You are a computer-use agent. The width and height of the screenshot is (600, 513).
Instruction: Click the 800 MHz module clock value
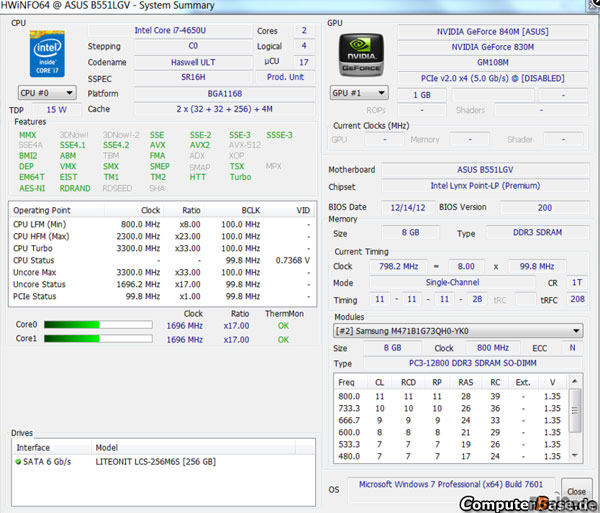(493, 348)
